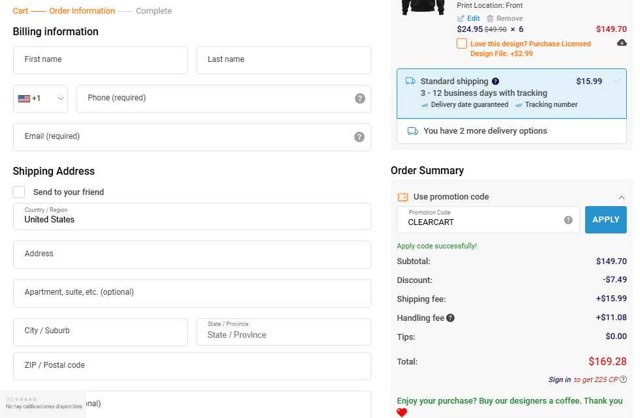Click the Remove trash icon
Viewport: 640px width, 418px height.
[490, 18]
